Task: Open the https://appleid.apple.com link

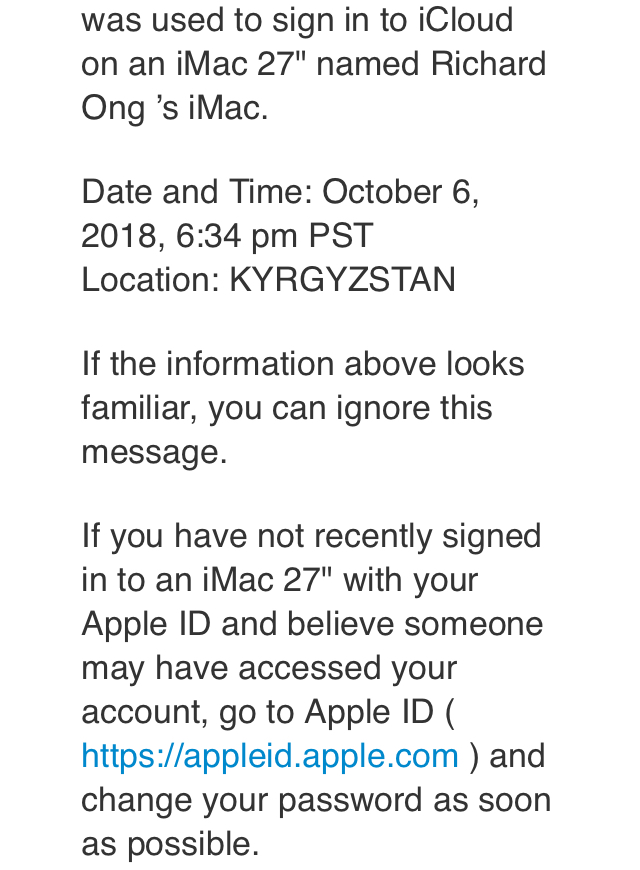Action: [270, 757]
